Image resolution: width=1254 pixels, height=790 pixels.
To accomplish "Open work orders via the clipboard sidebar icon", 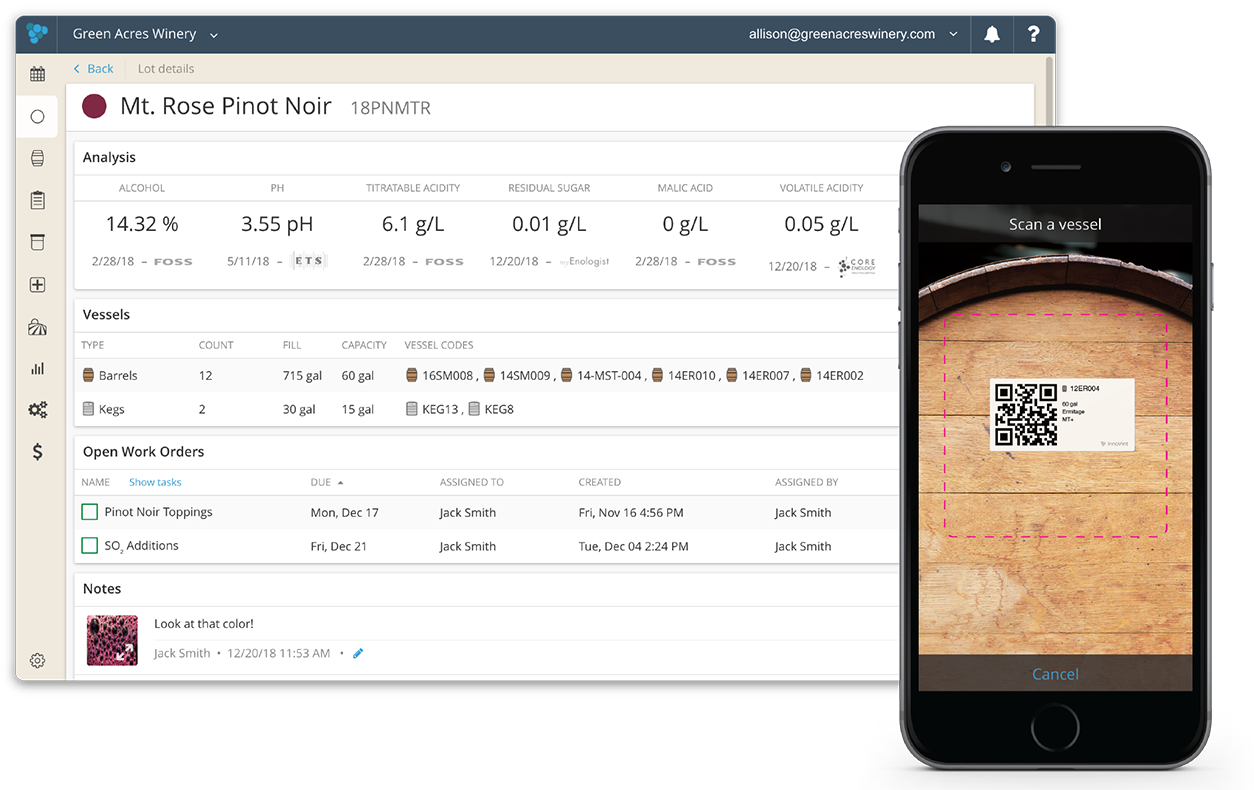I will [x=37, y=200].
